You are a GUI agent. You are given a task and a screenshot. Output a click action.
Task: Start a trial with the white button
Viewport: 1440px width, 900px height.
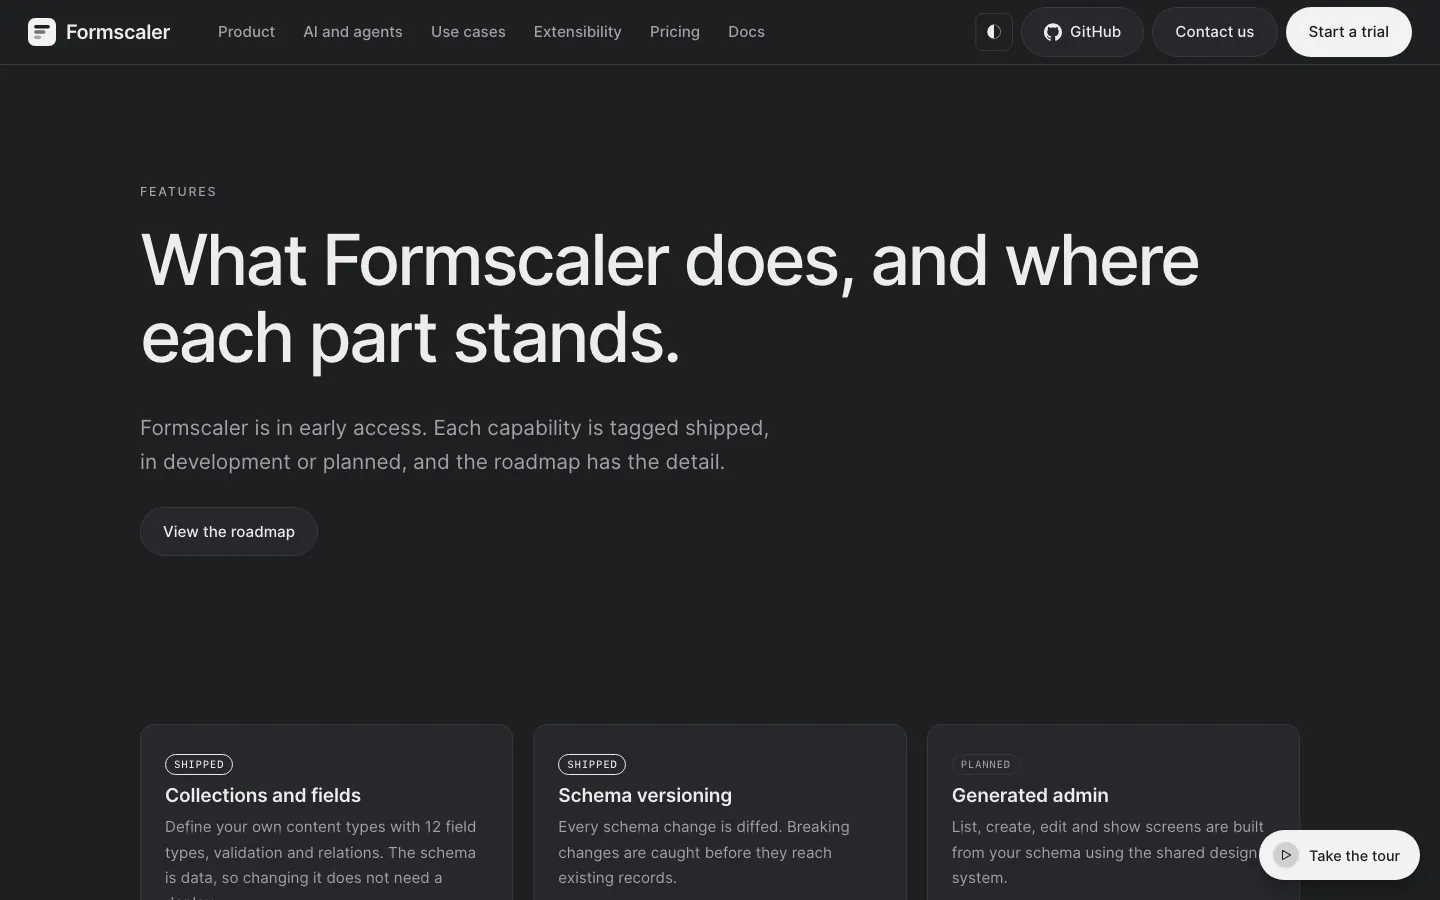click(1348, 32)
